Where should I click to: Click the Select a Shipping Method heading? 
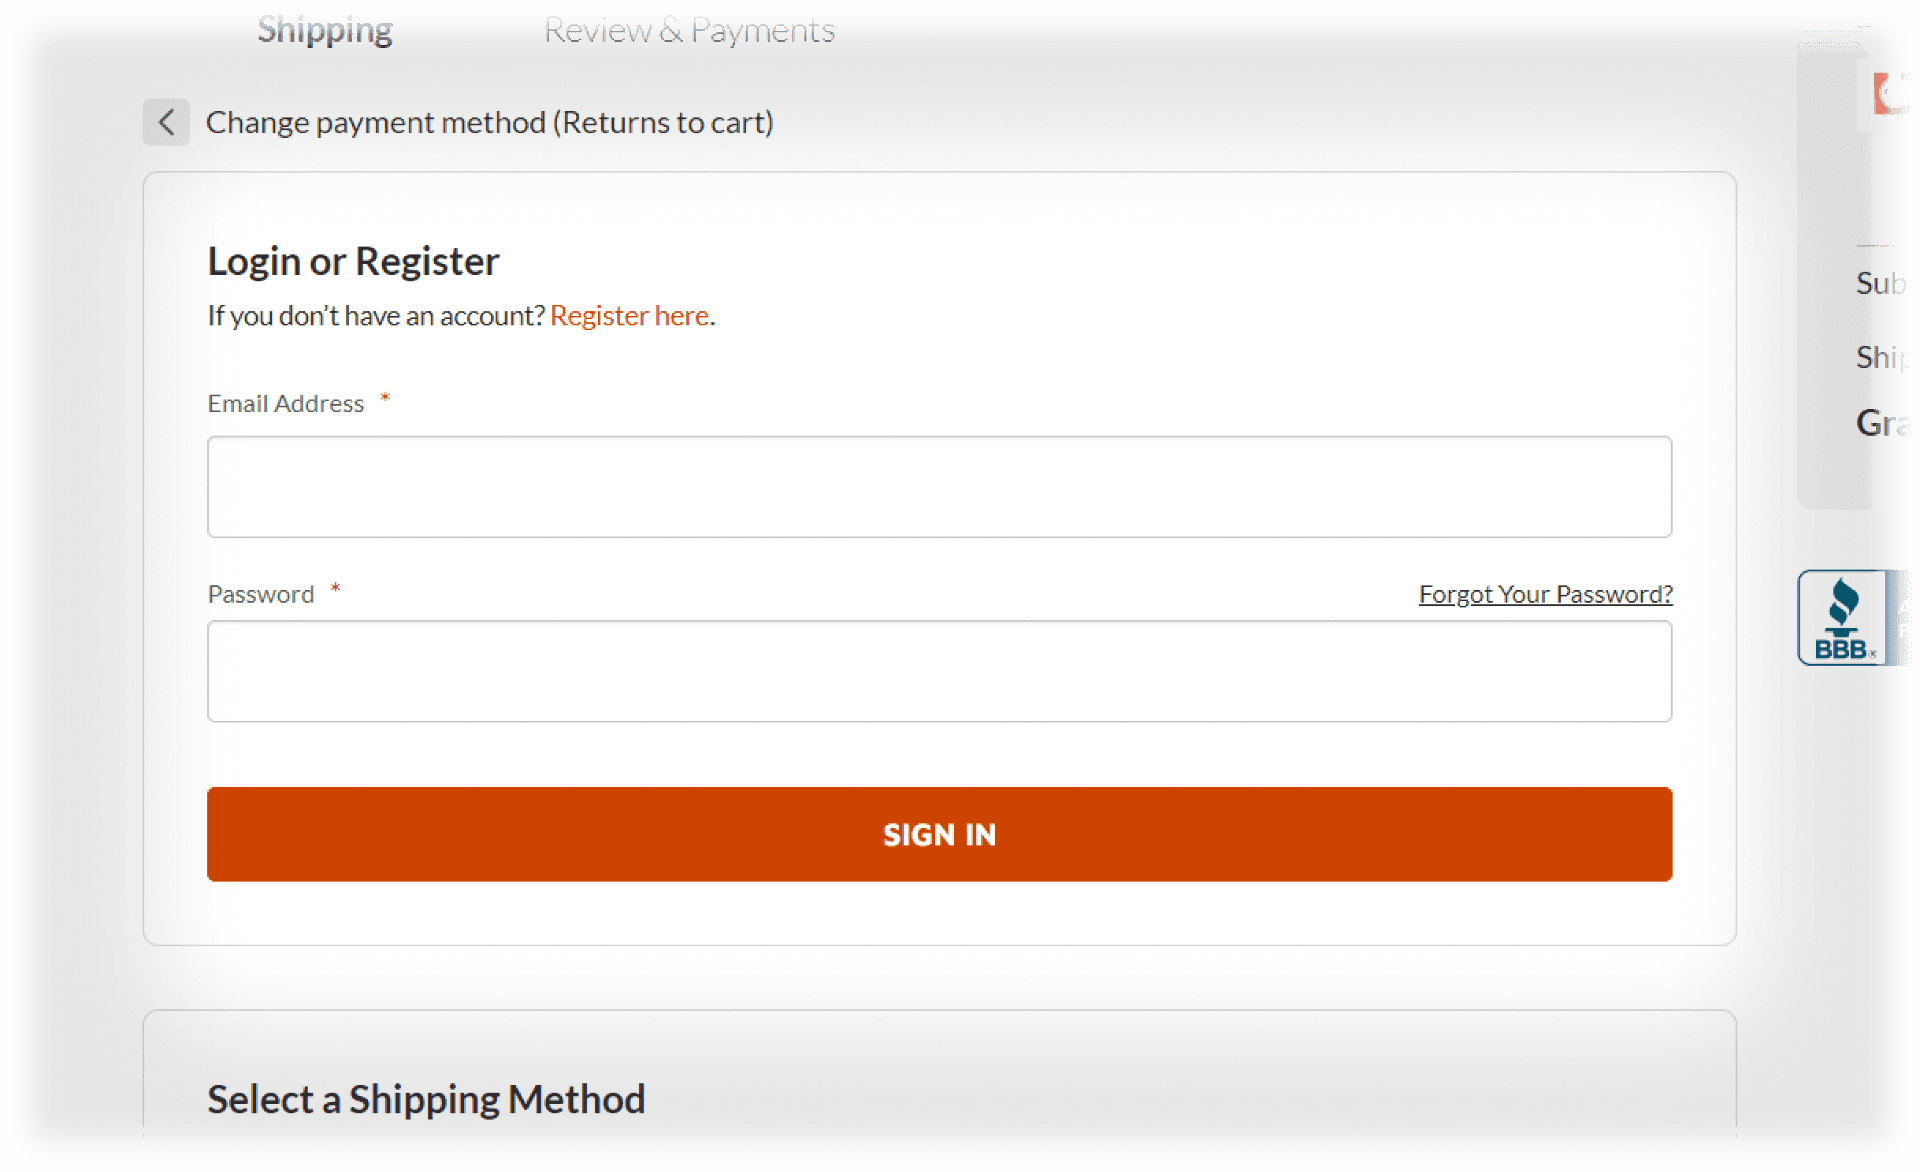click(x=426, y=1097)
